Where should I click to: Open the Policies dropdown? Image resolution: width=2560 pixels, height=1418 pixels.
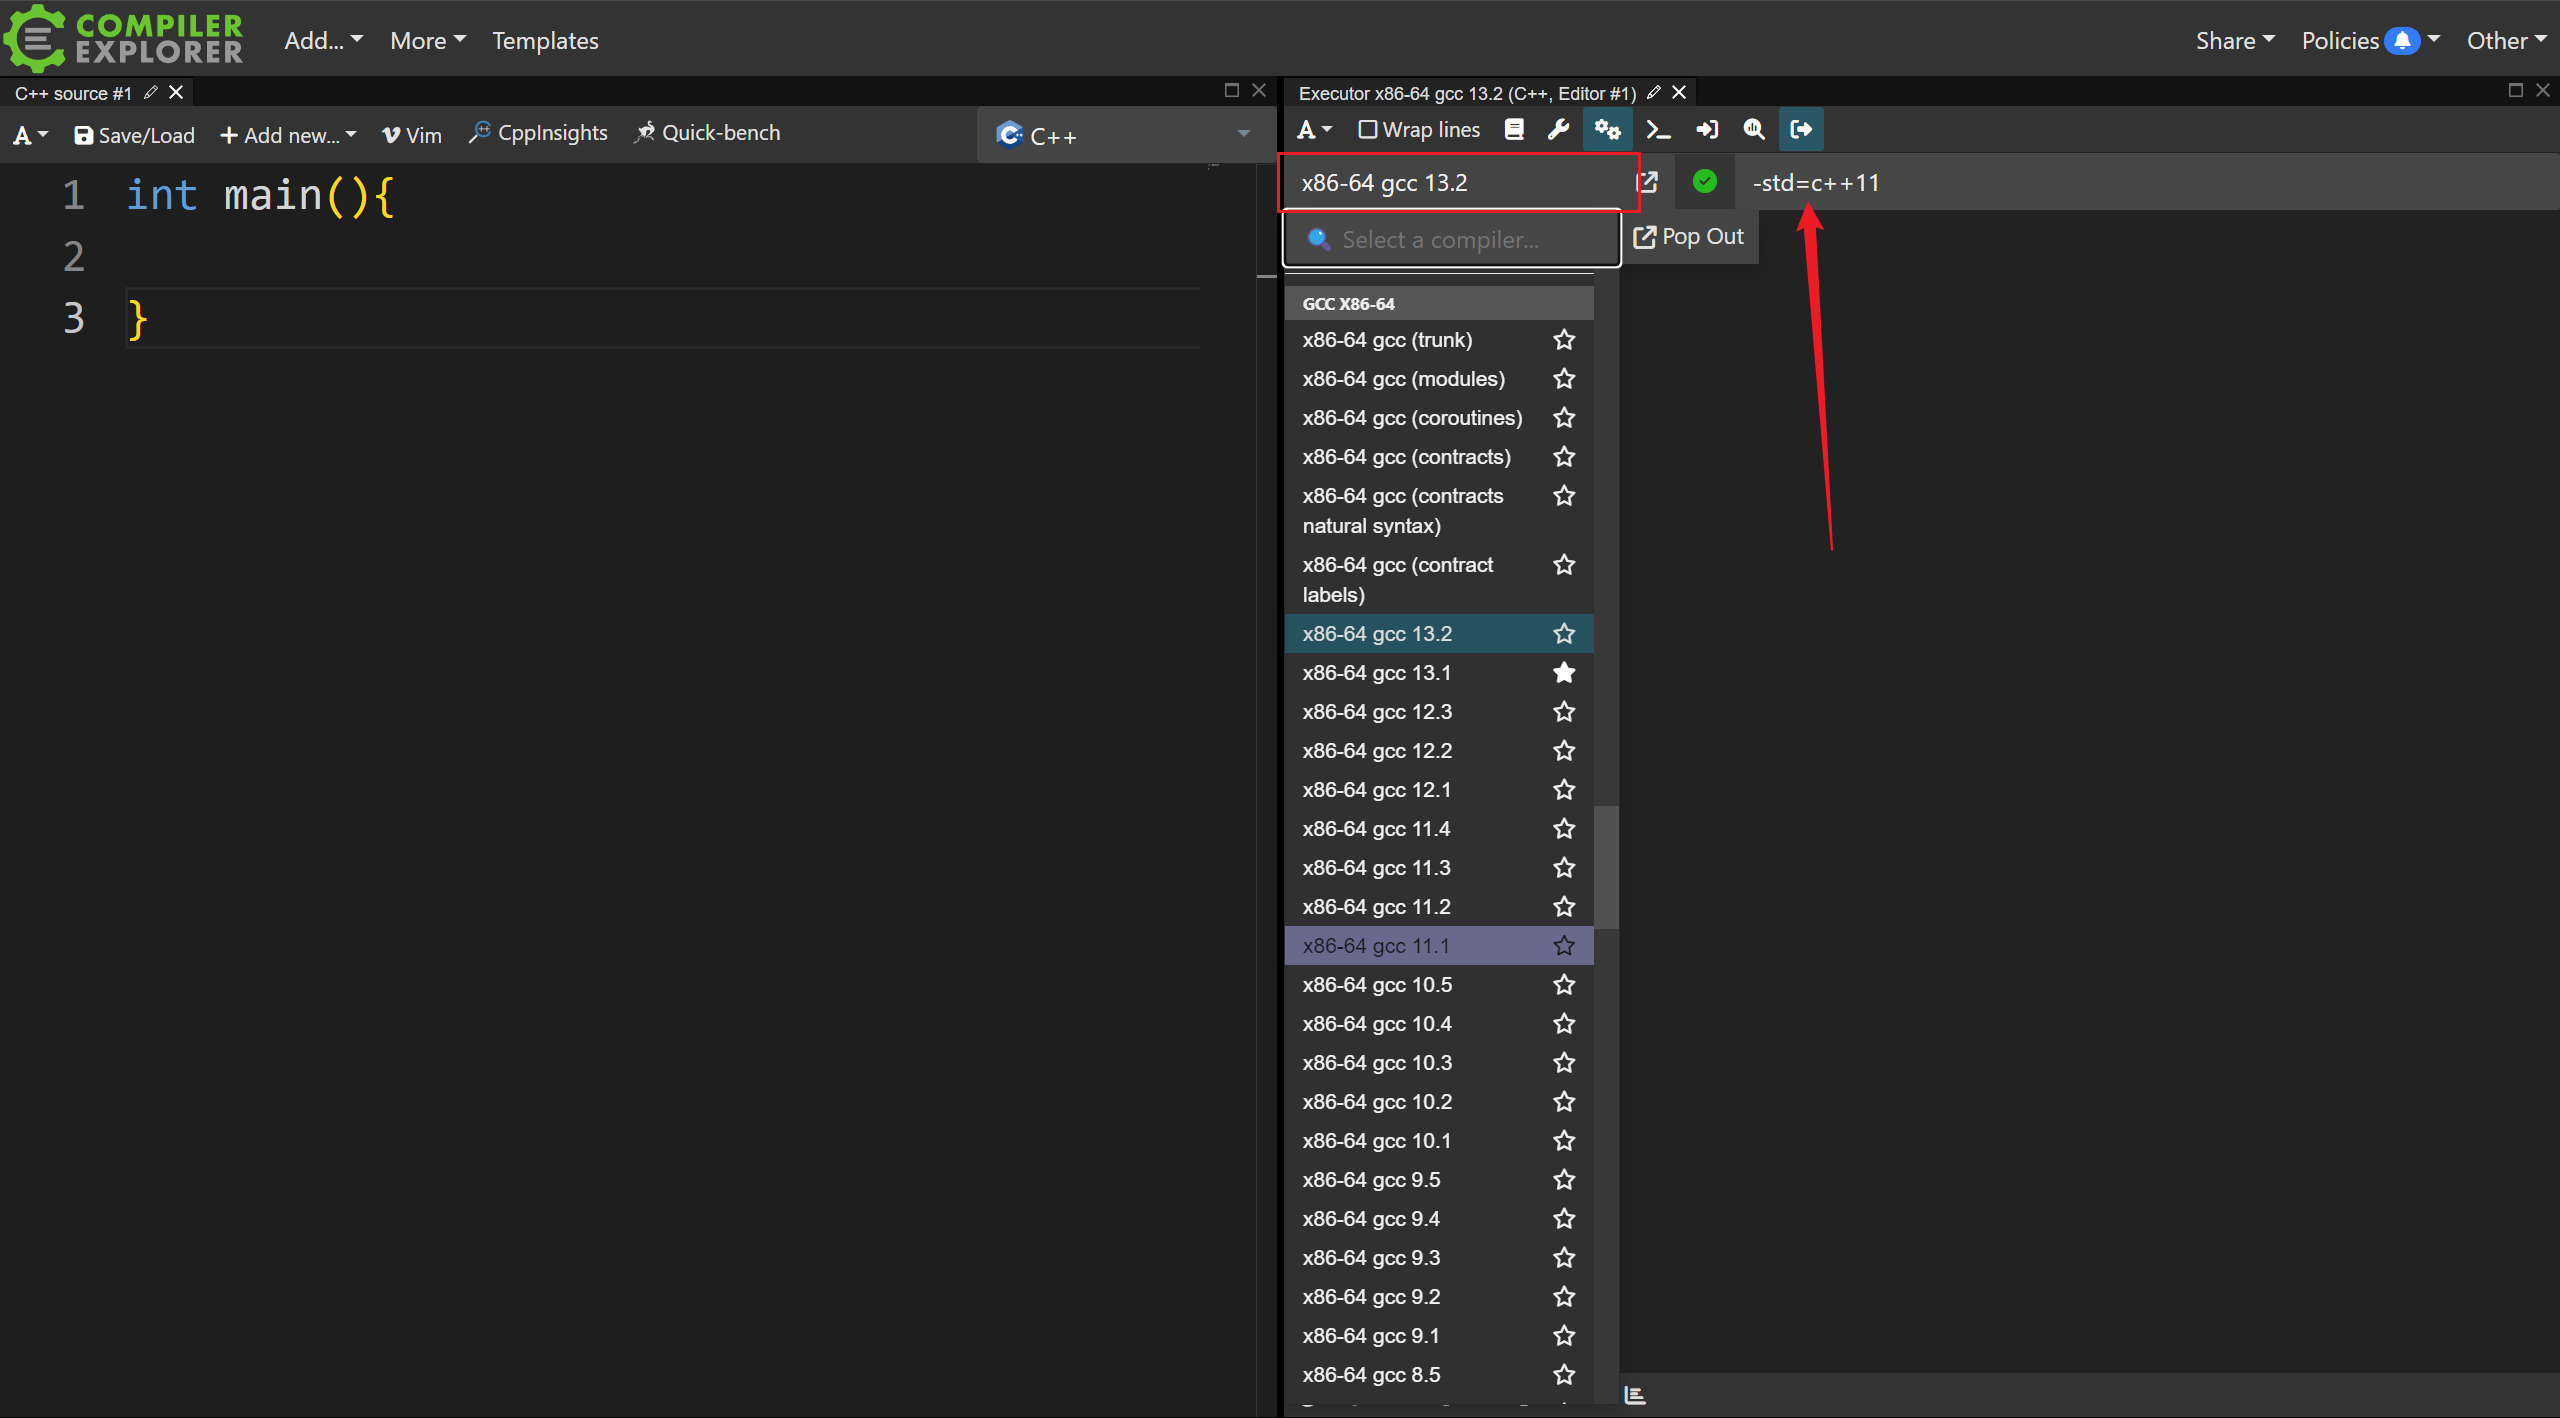tap(2370, 40)
